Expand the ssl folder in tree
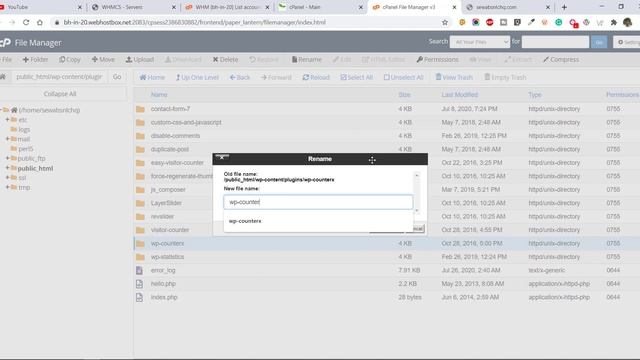 (7, 177)
